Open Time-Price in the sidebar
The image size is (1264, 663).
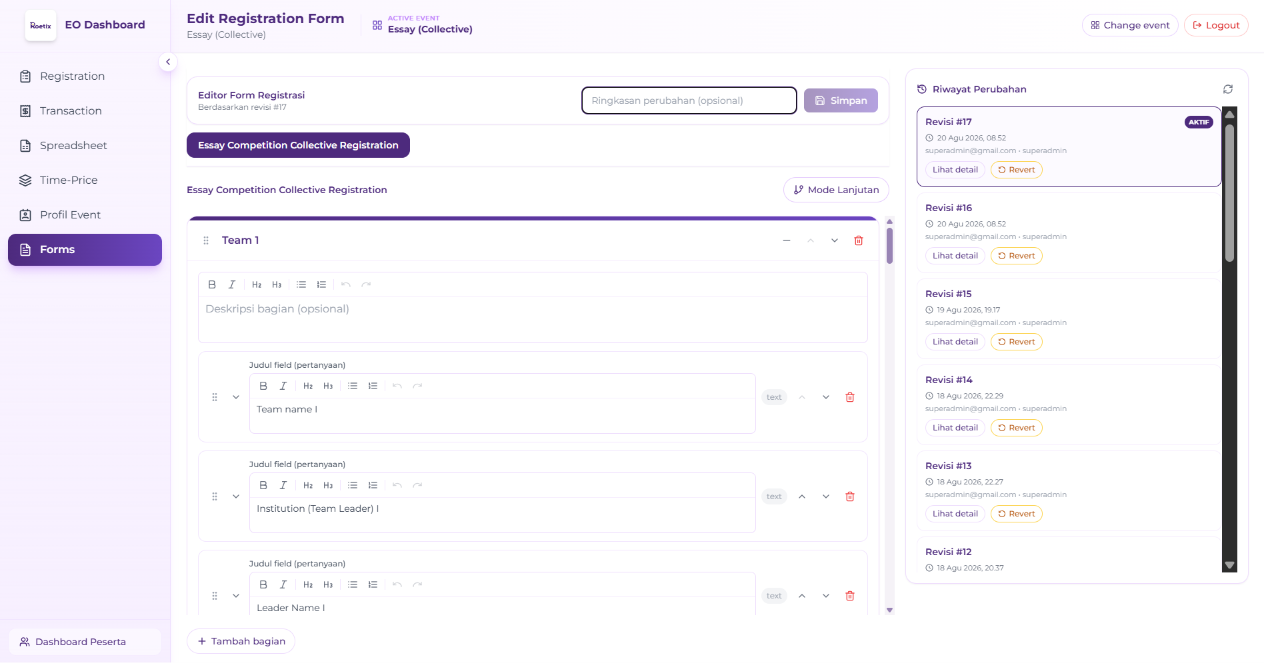pyautogui.click(x=85, y=180)
